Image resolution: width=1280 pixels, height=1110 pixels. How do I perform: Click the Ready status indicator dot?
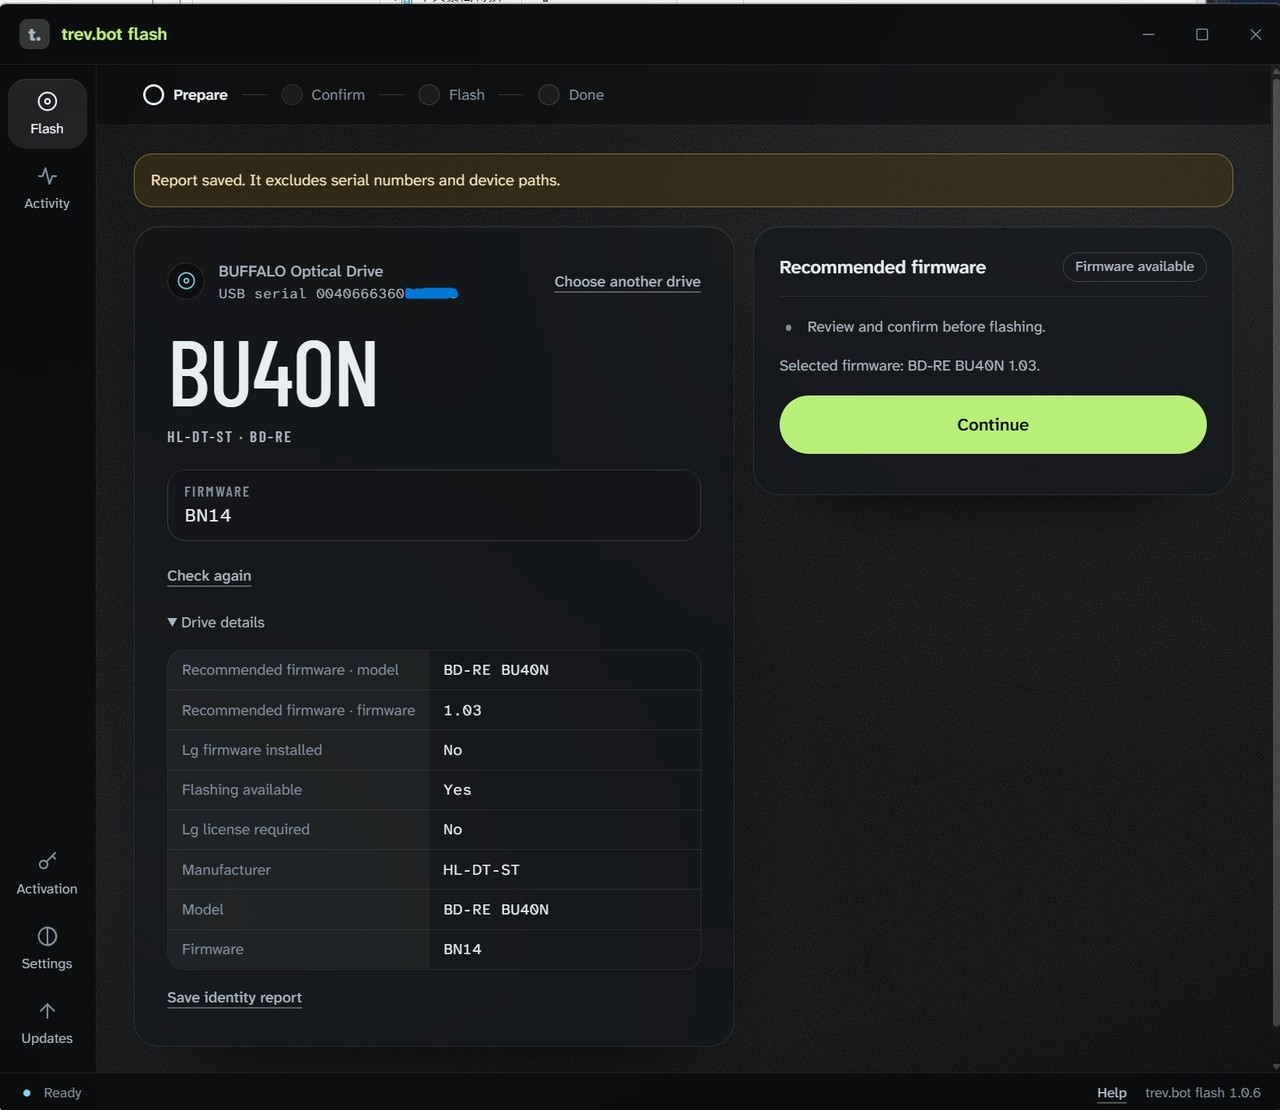coord(27,1093)
